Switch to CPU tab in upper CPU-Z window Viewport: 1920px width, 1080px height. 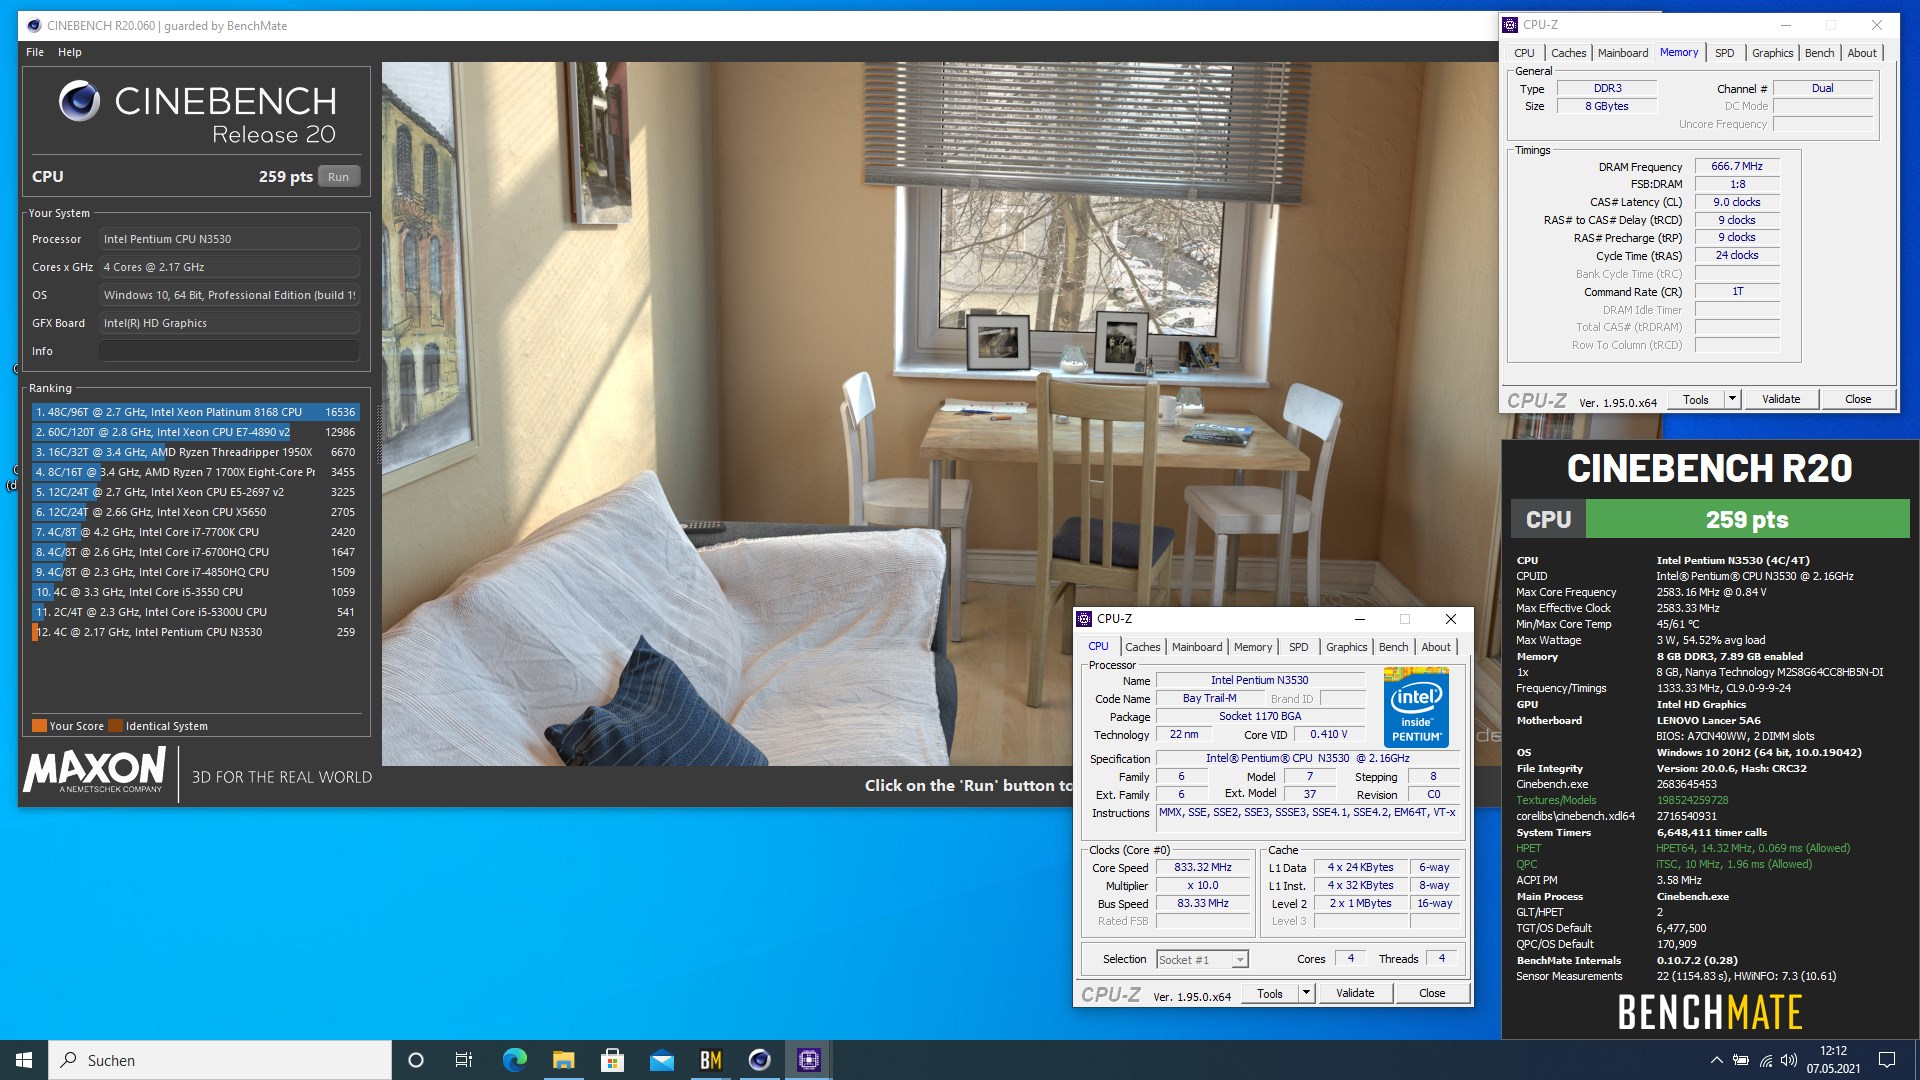(x=1524, y=53)
